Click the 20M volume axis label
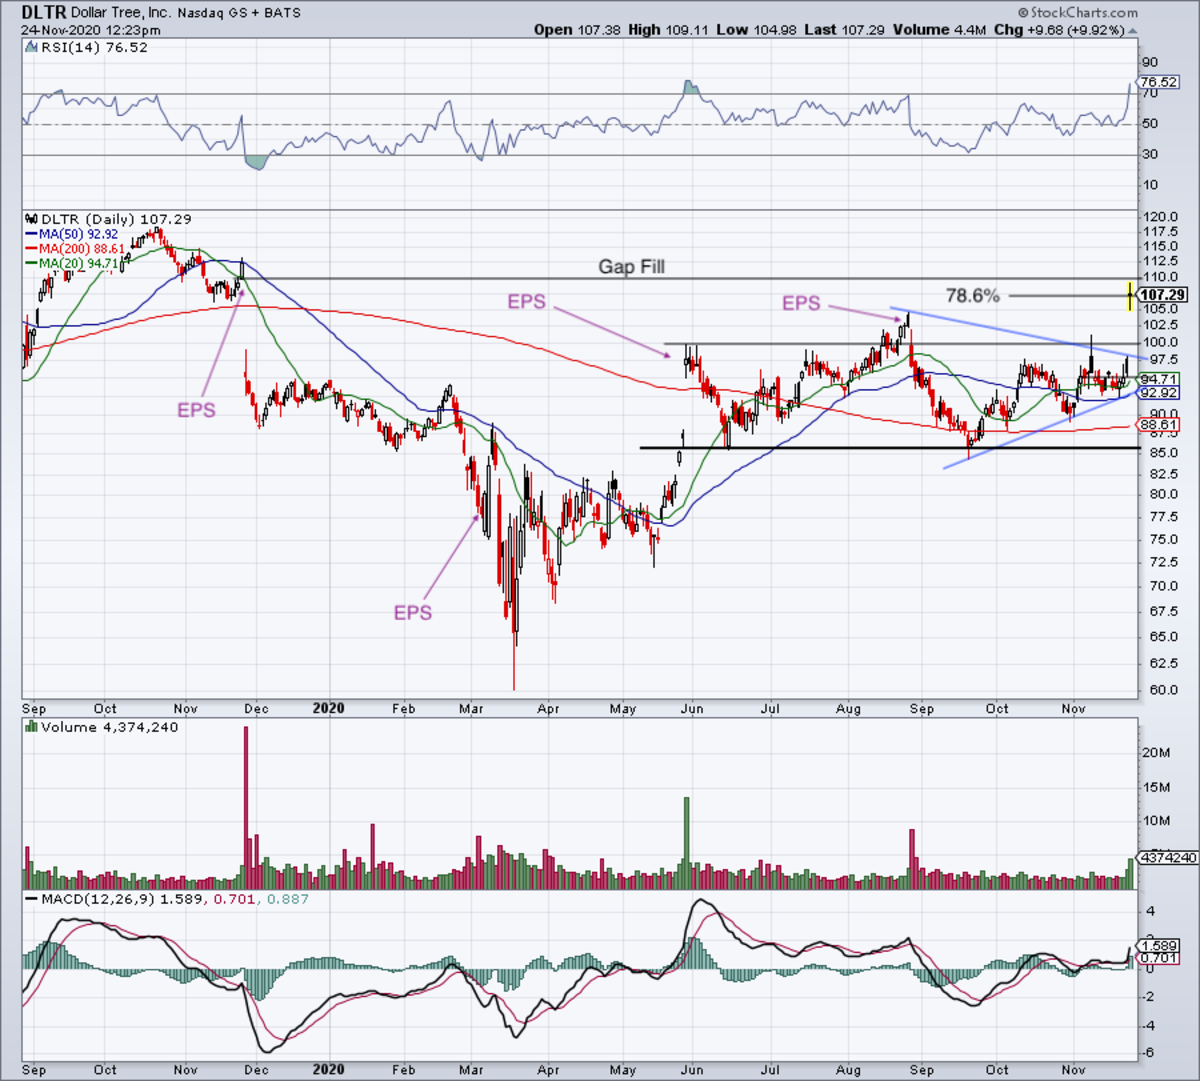 coord(1158,753)
